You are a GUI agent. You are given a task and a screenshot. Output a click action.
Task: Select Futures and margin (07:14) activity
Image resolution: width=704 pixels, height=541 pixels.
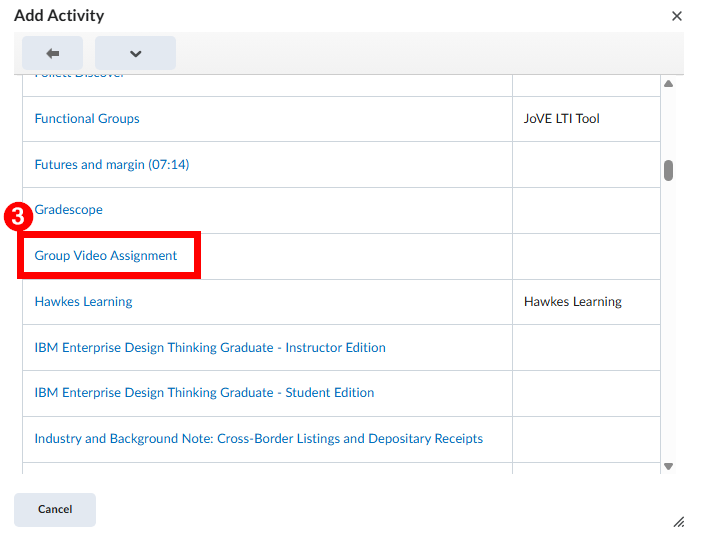(x=111, y=165)
